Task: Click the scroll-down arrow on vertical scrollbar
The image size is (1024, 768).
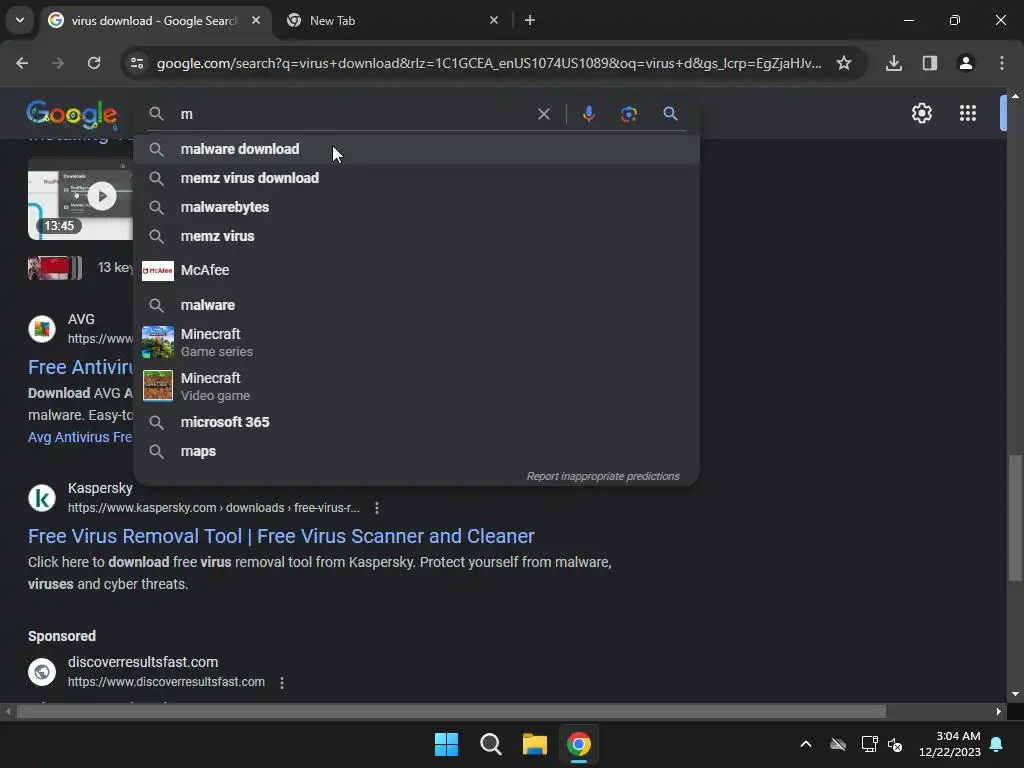Action: 1015,694
